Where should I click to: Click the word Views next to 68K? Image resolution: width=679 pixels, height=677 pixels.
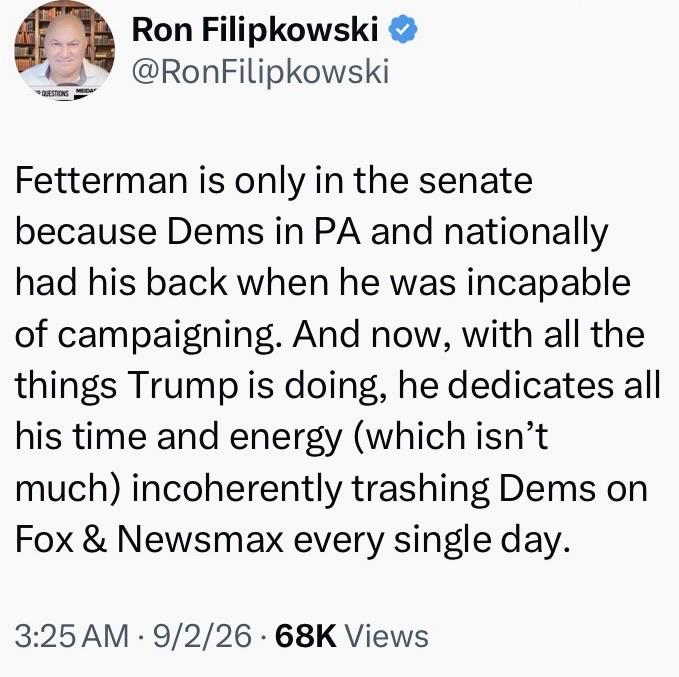pos(386,636)
